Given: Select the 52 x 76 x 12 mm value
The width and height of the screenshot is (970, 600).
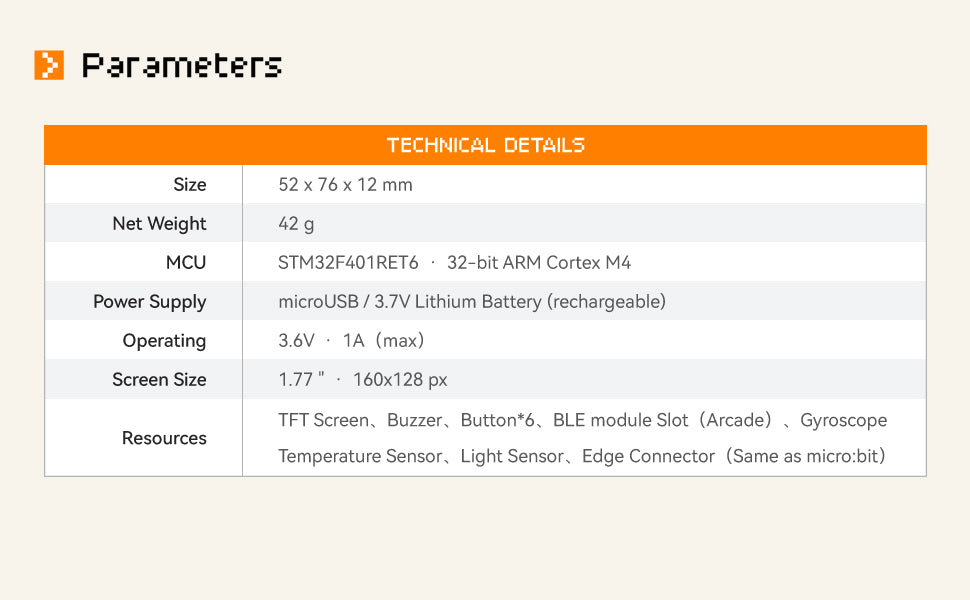Looking at the screenshot, I should tap(345, 185).
